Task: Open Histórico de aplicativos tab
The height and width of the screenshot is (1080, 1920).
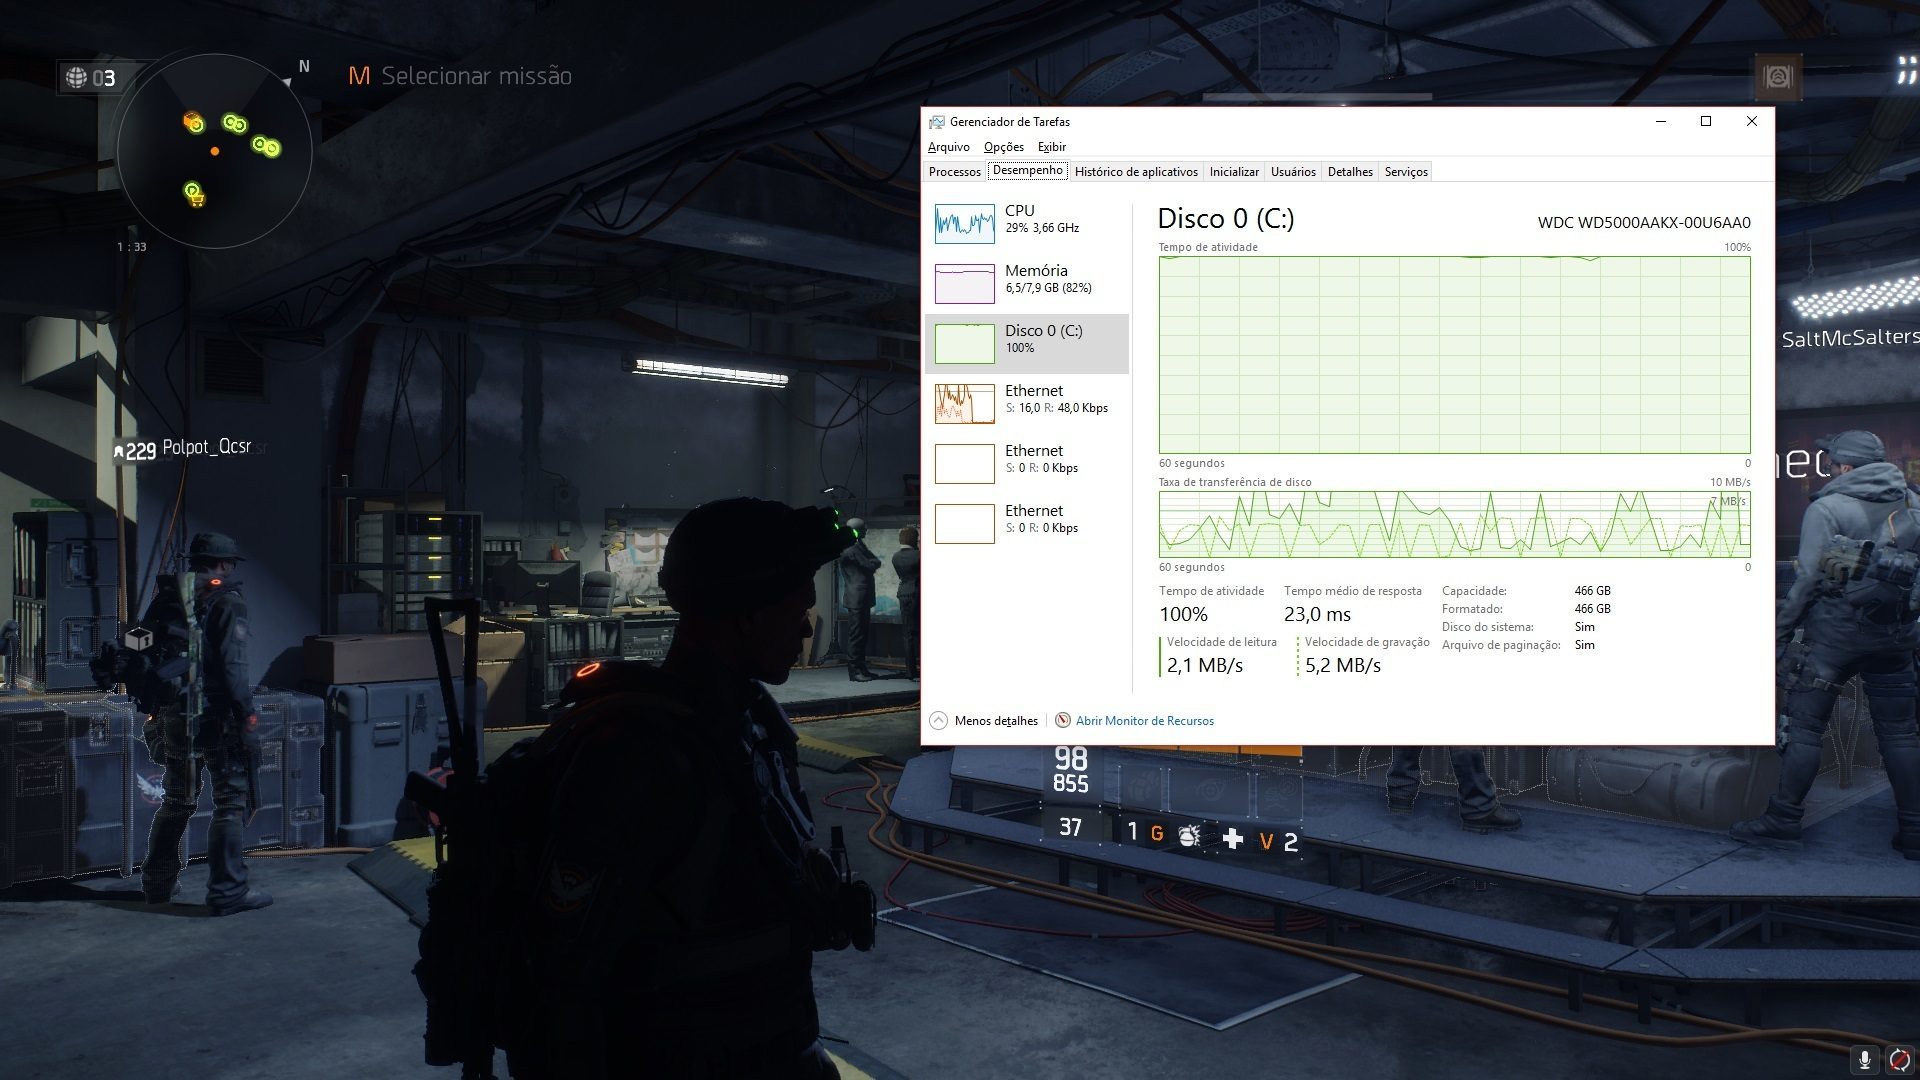Action: [1136, 172]
